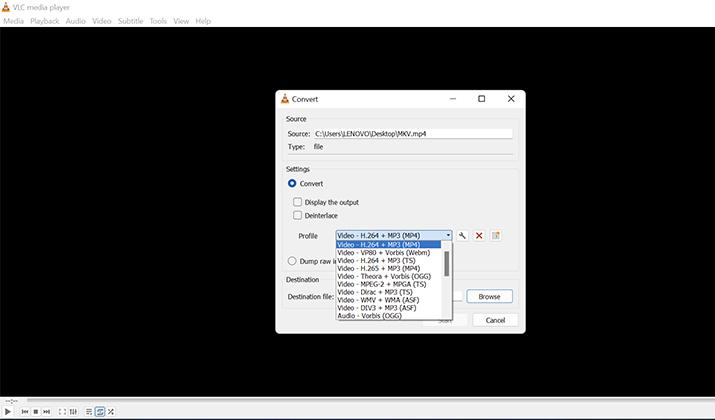
Task: Create a new profile icon
Action: 496,236
